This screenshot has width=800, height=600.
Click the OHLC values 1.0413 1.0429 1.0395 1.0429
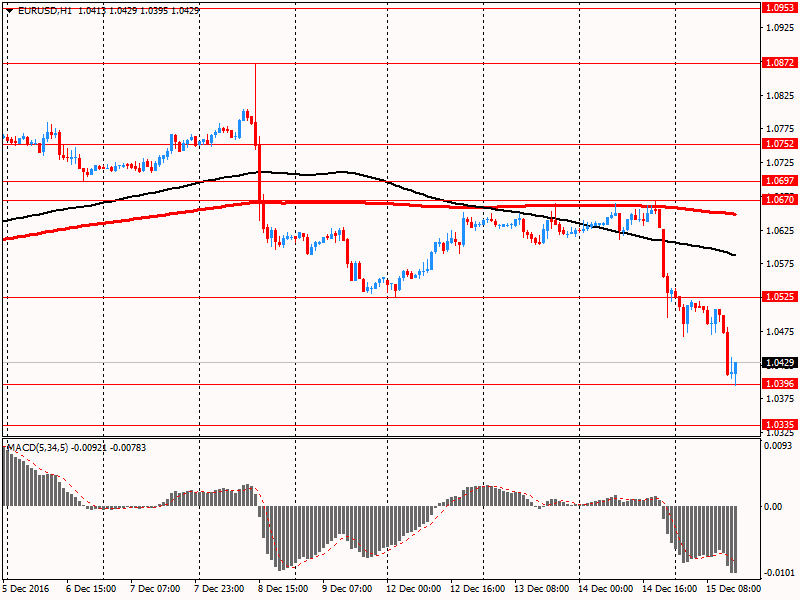(139, 10)
